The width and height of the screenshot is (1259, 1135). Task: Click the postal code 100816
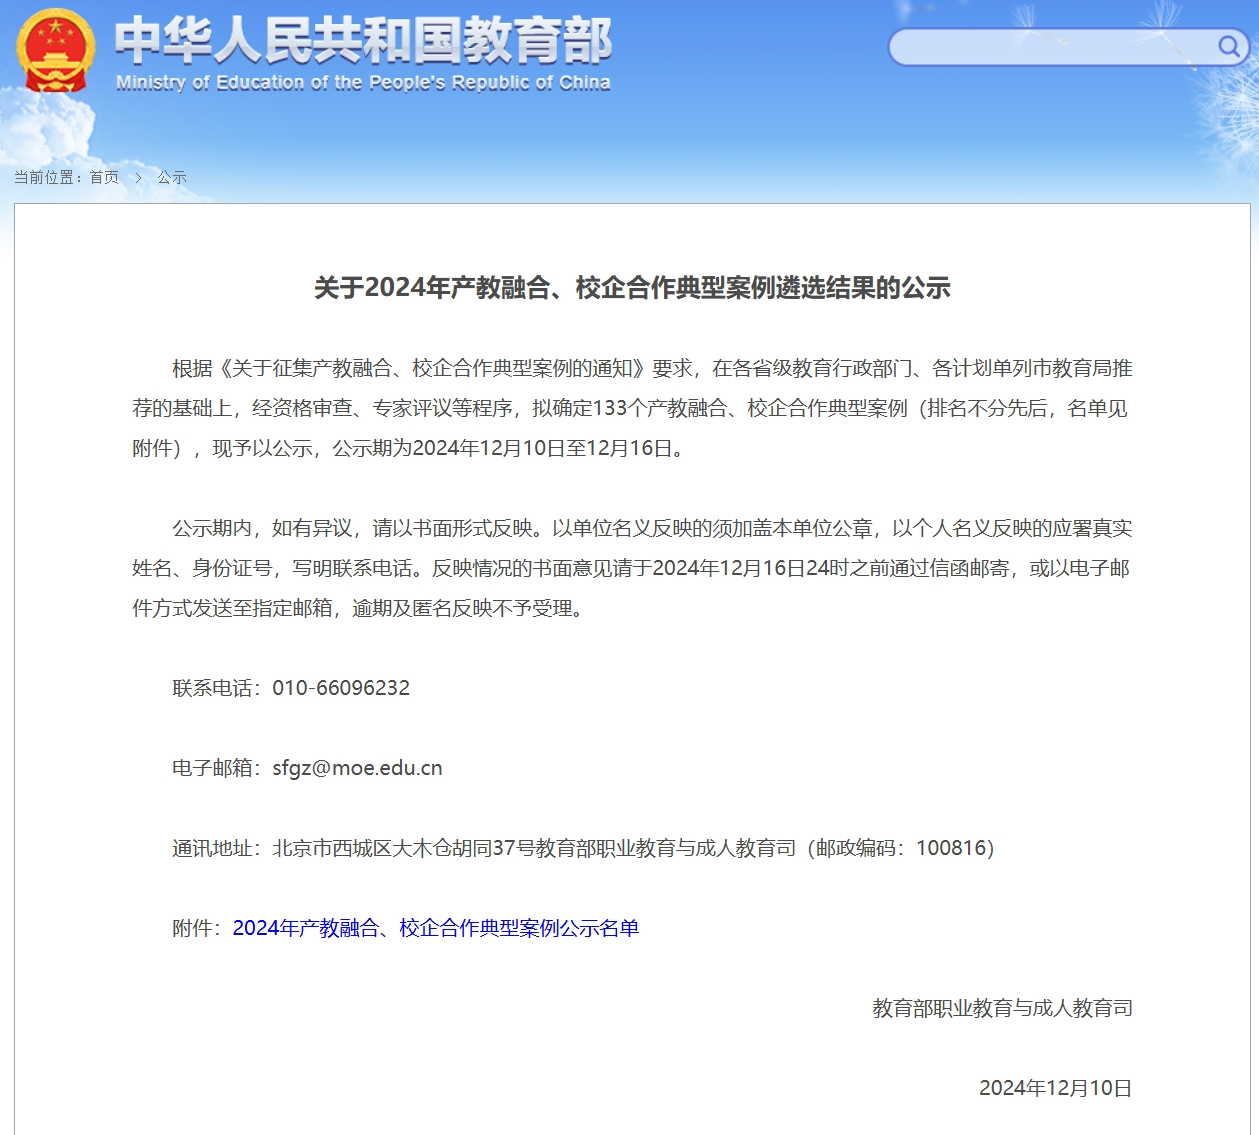click(x=951, y=848)
